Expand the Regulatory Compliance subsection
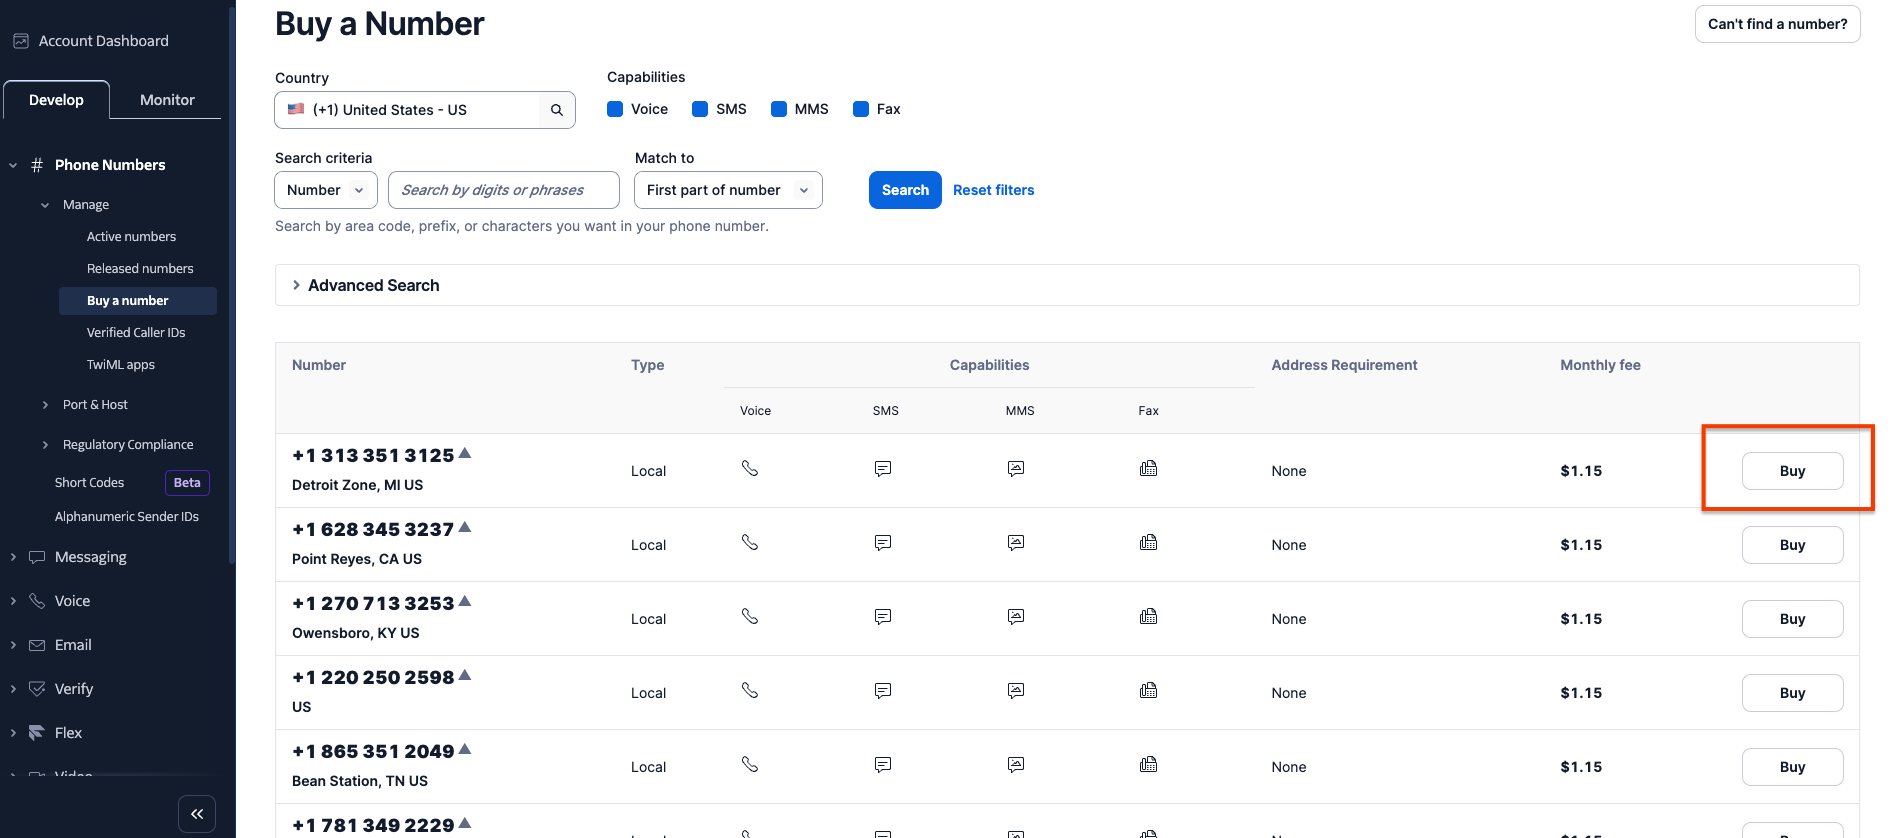 pyautogui.click(x=45, y=445)
